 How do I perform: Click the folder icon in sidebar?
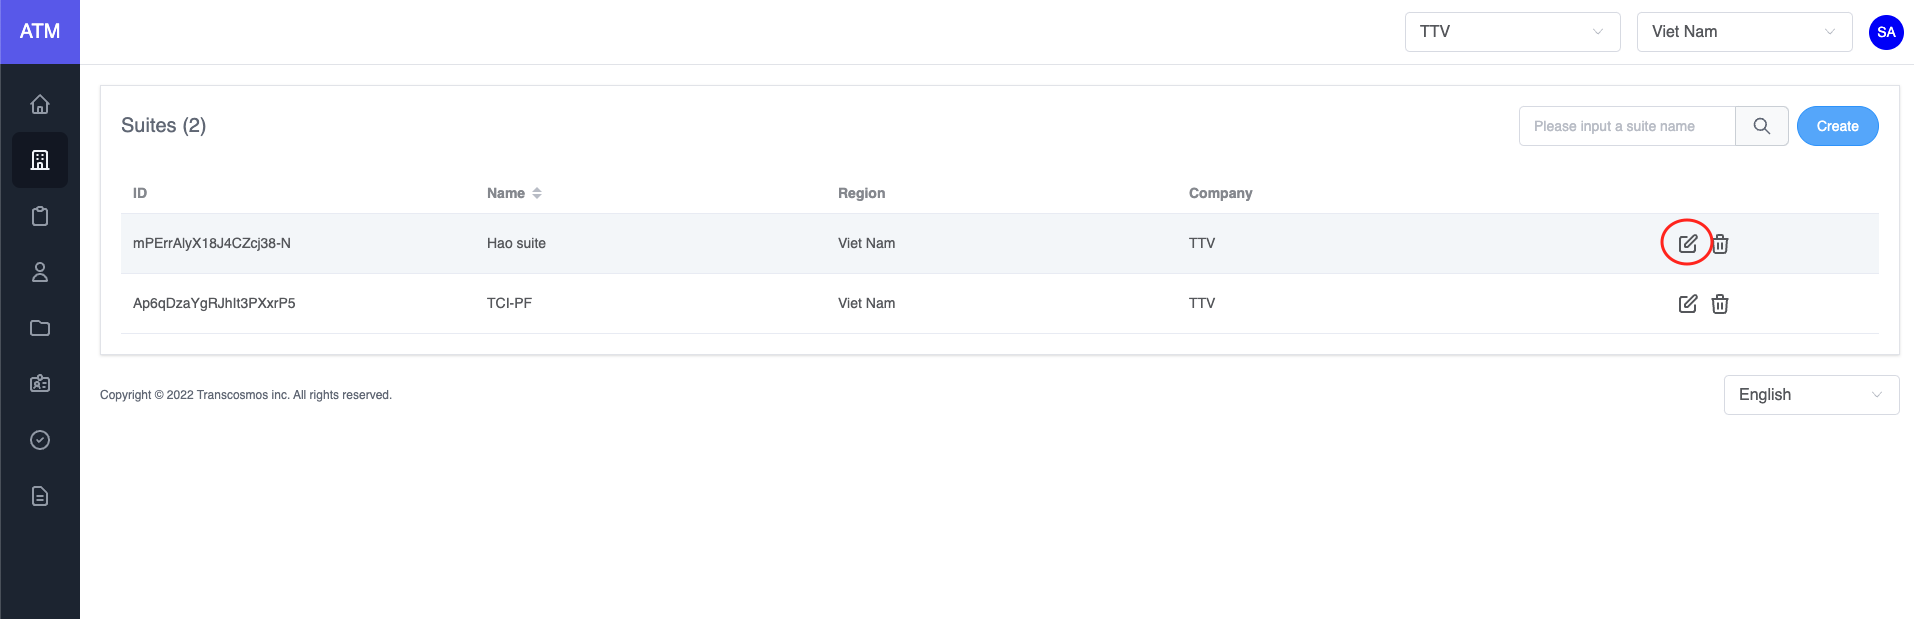(40, 328)
